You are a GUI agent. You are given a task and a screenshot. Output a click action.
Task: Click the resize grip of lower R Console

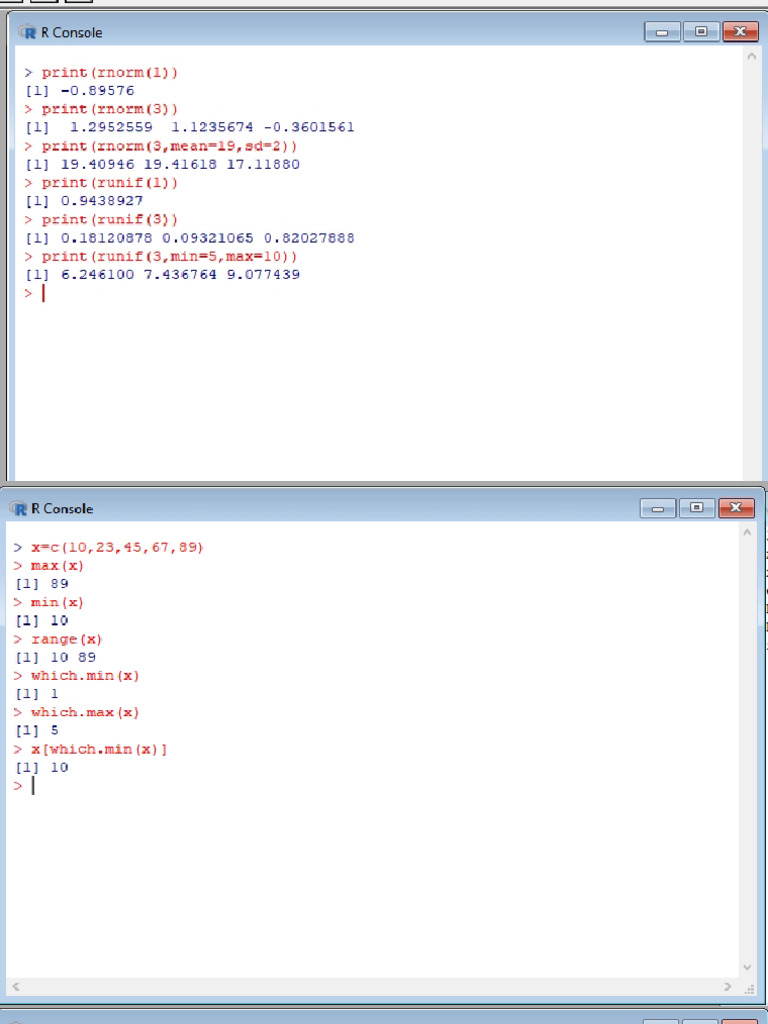click(748, 989)
